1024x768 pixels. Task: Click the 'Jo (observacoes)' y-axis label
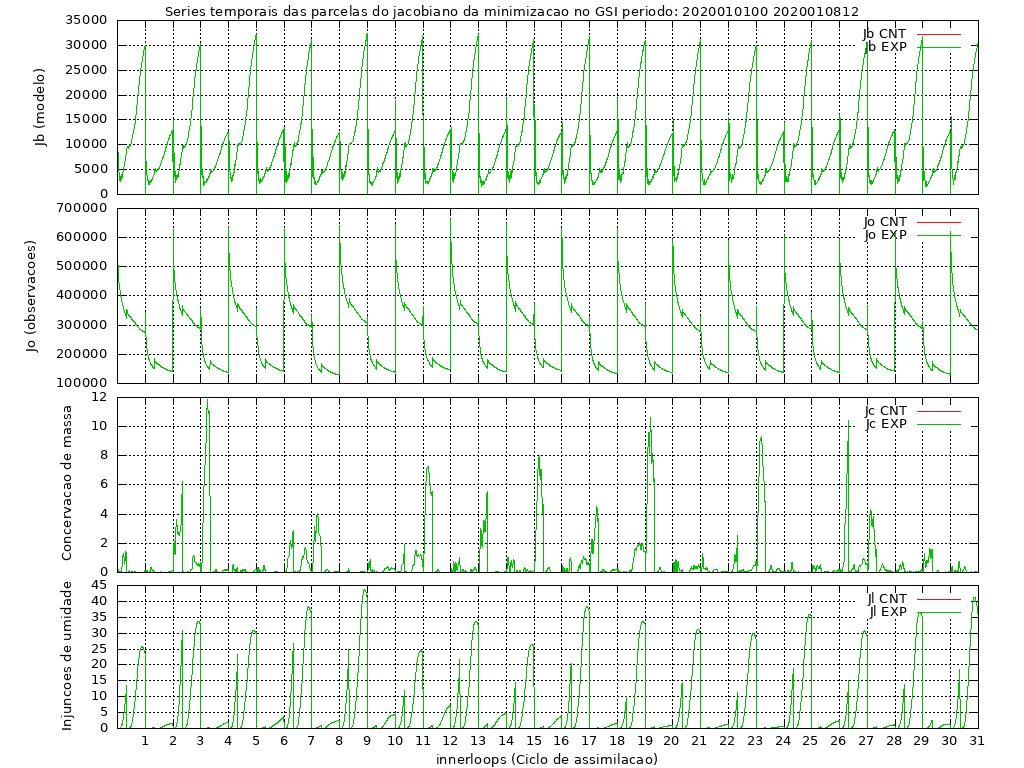click(x=32, y=296)
